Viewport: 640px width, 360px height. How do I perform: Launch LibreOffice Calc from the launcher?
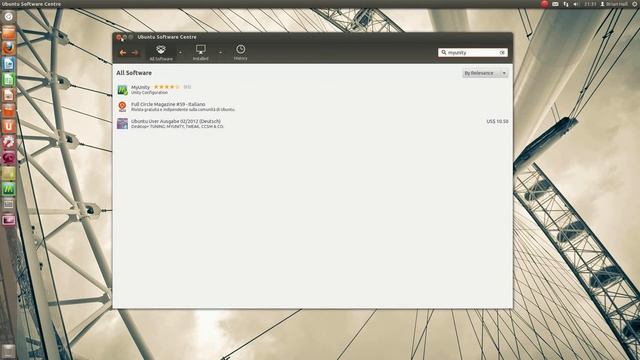(x=9, y=79)
